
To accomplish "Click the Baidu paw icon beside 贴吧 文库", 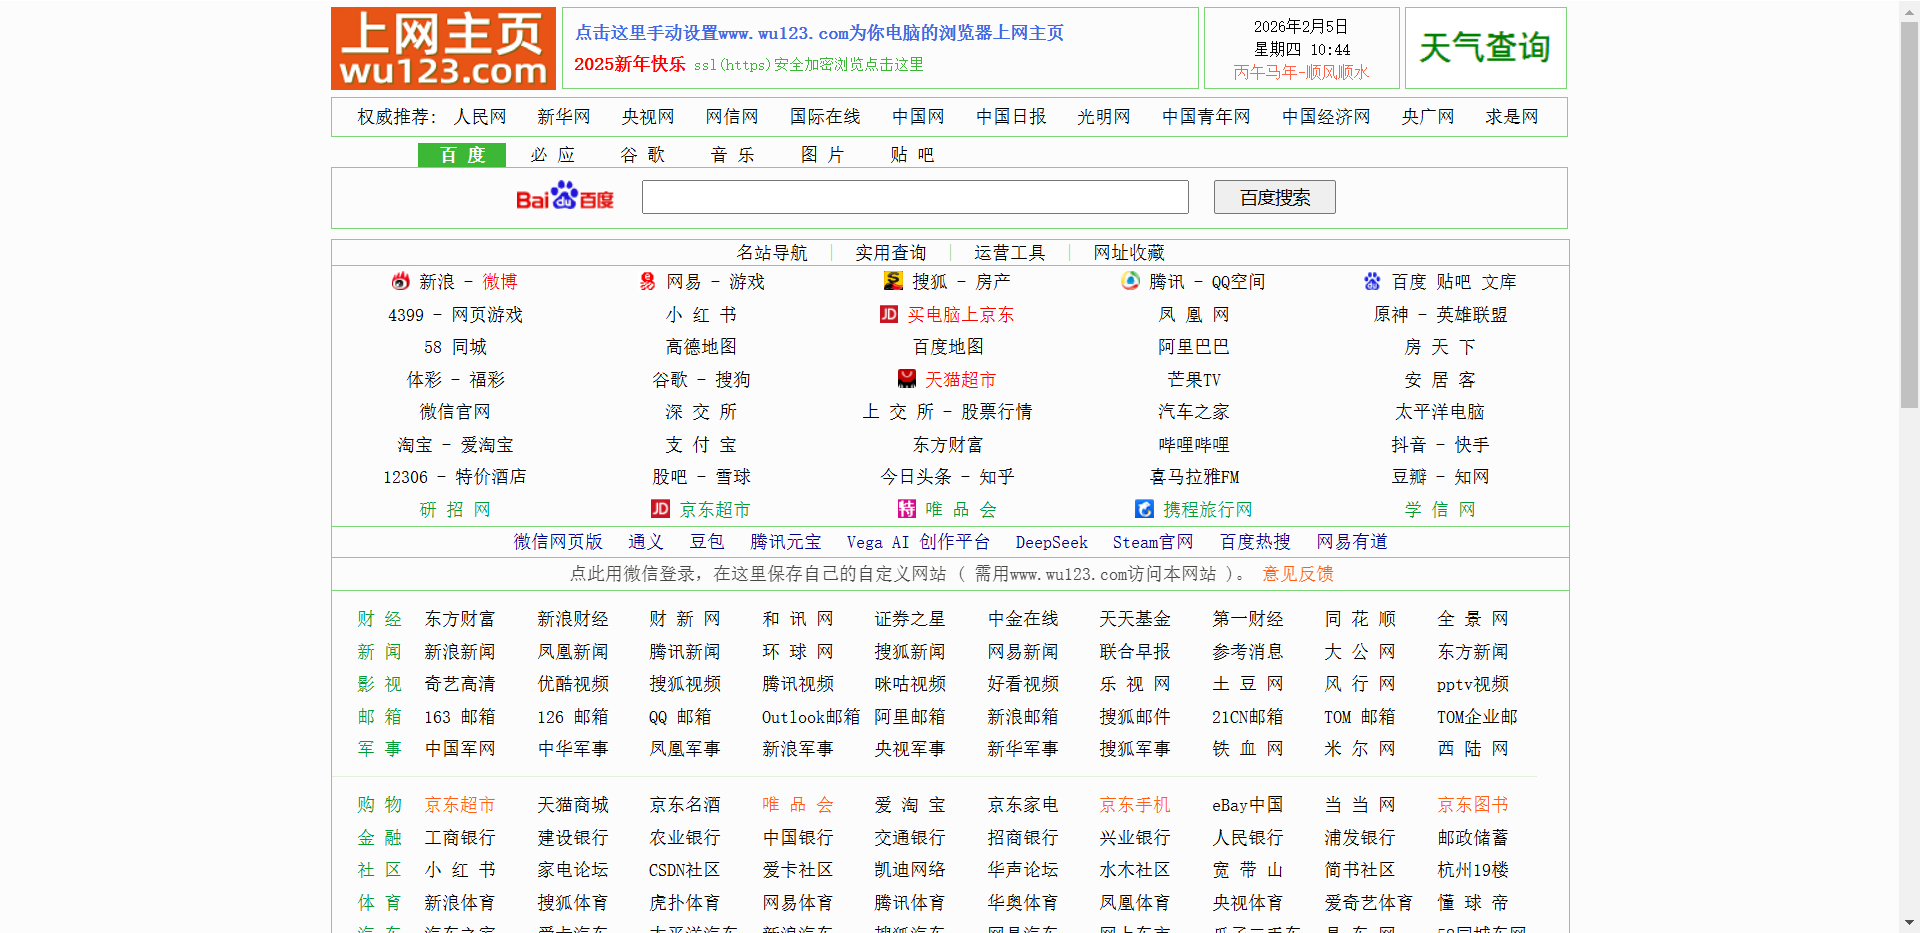I will (1372, 282).
